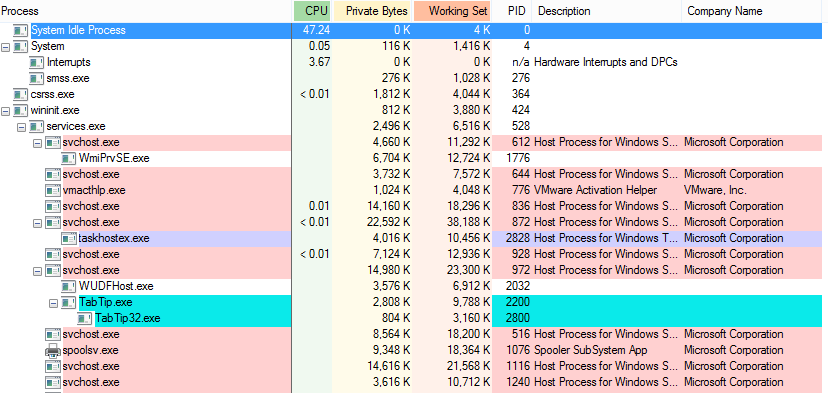Click the System Idle Process icon

pyautogui.click(x=21, y=30)
